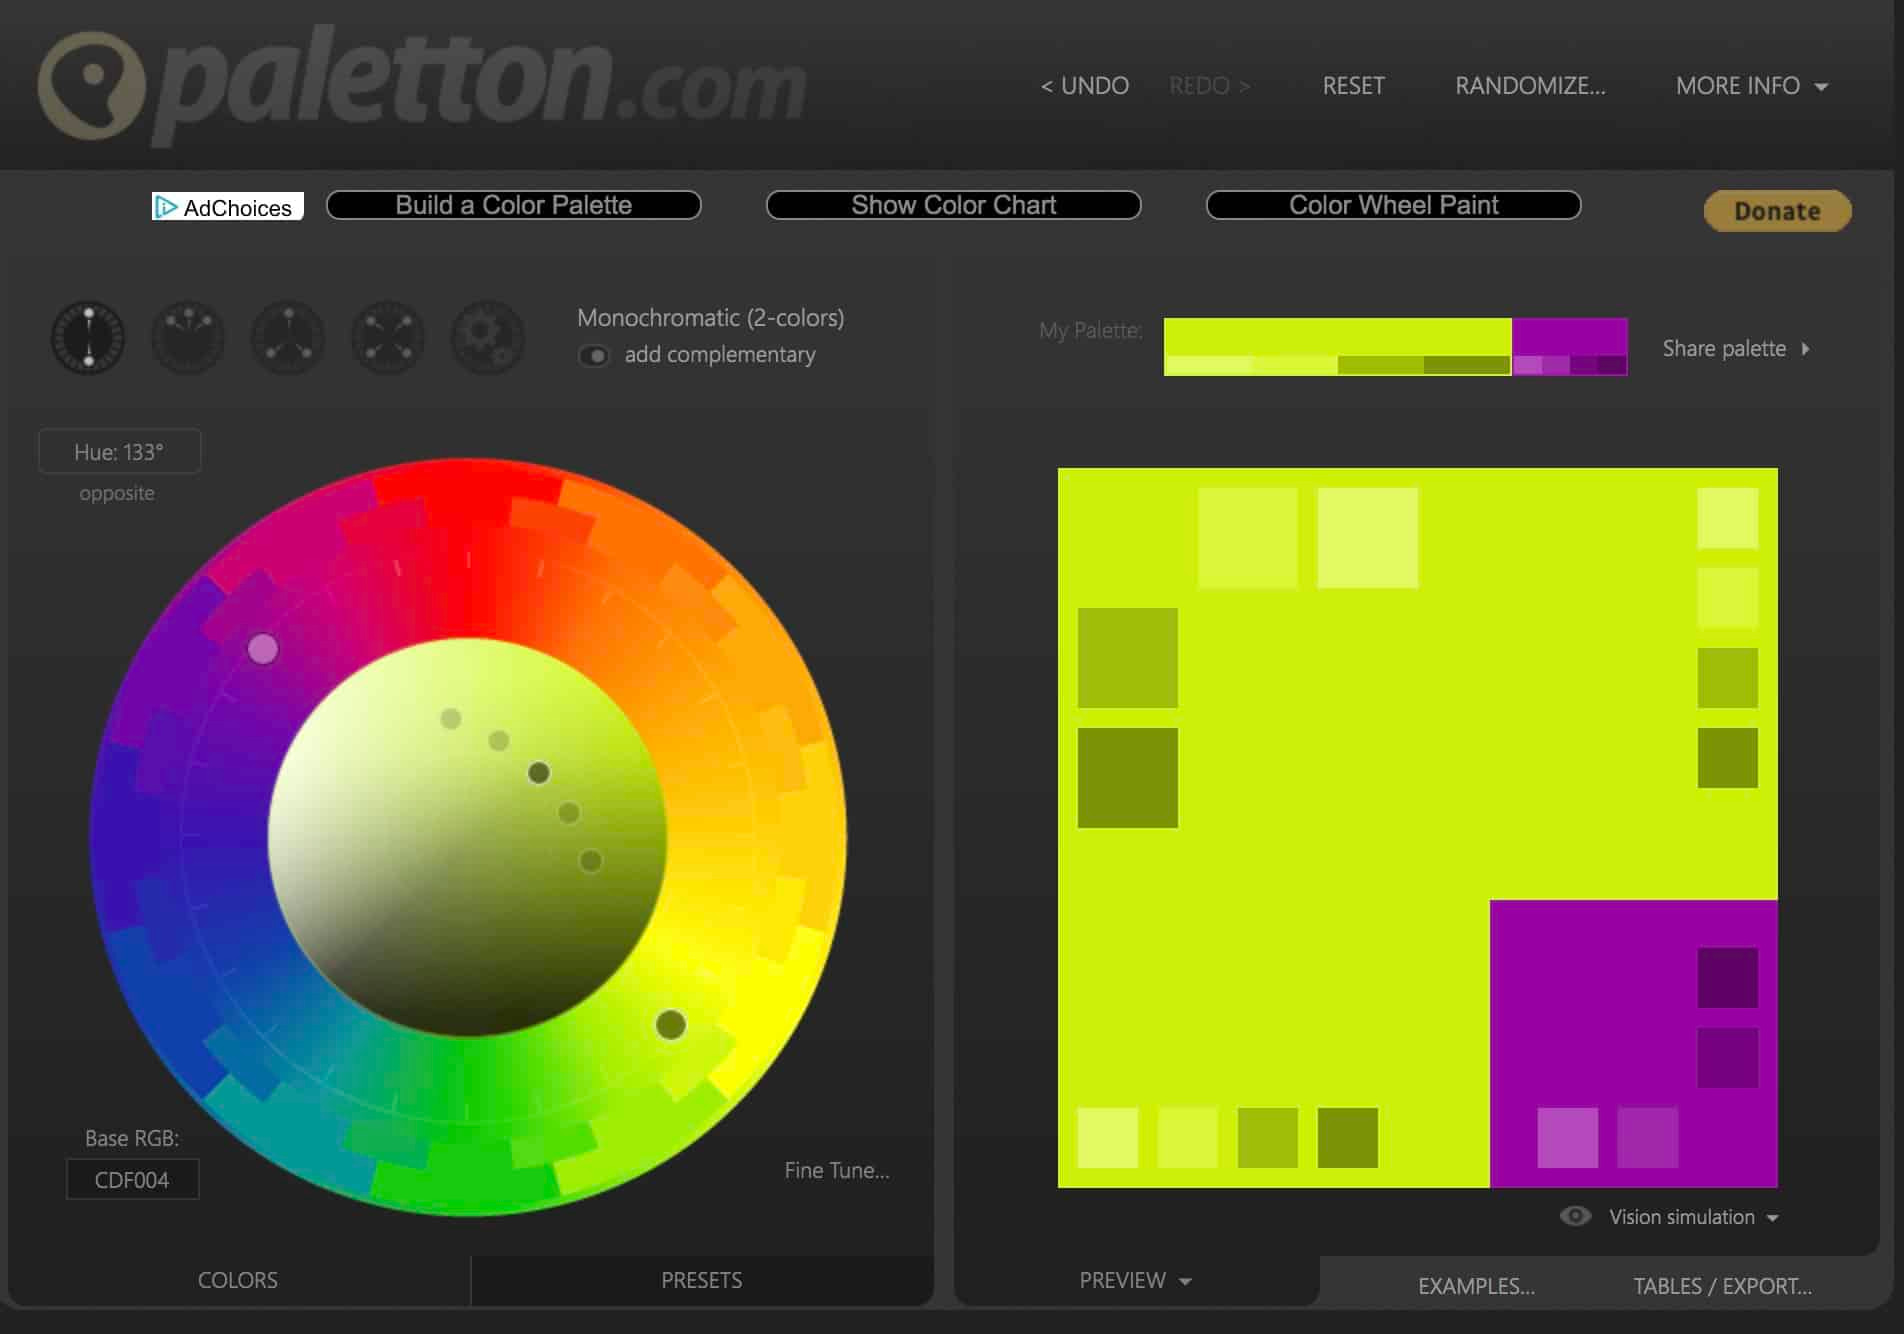Click the RANDOMIZE option
Viewport: 1904px width, 1334px height.
1530,86
